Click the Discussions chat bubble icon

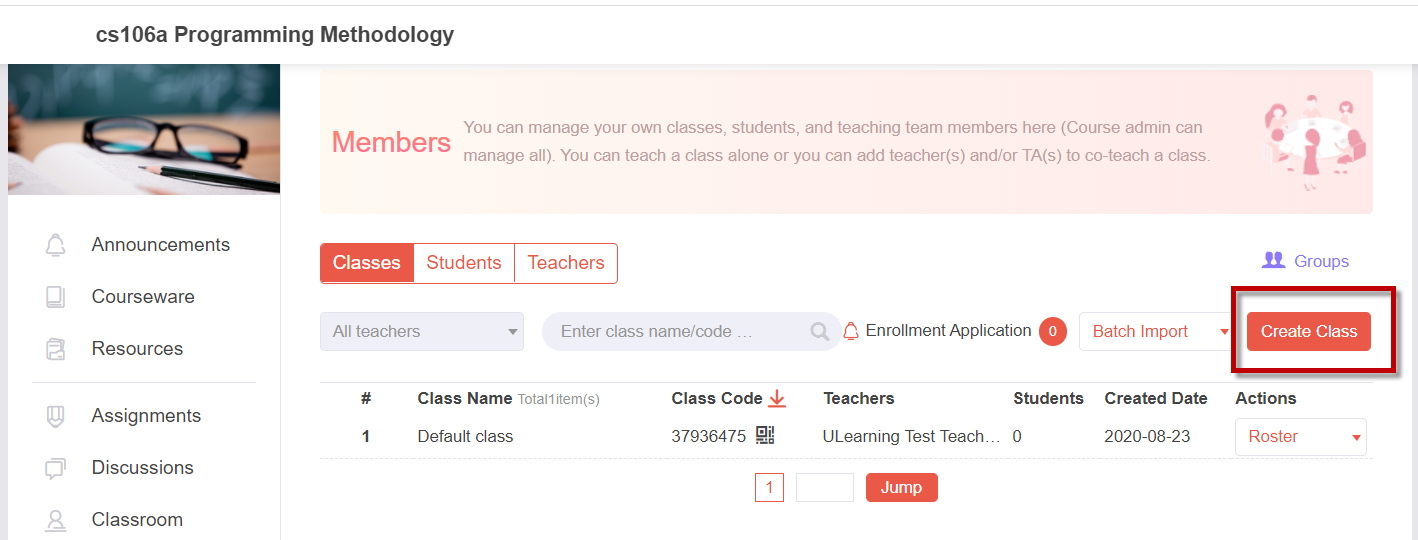(x=56, y=468)
